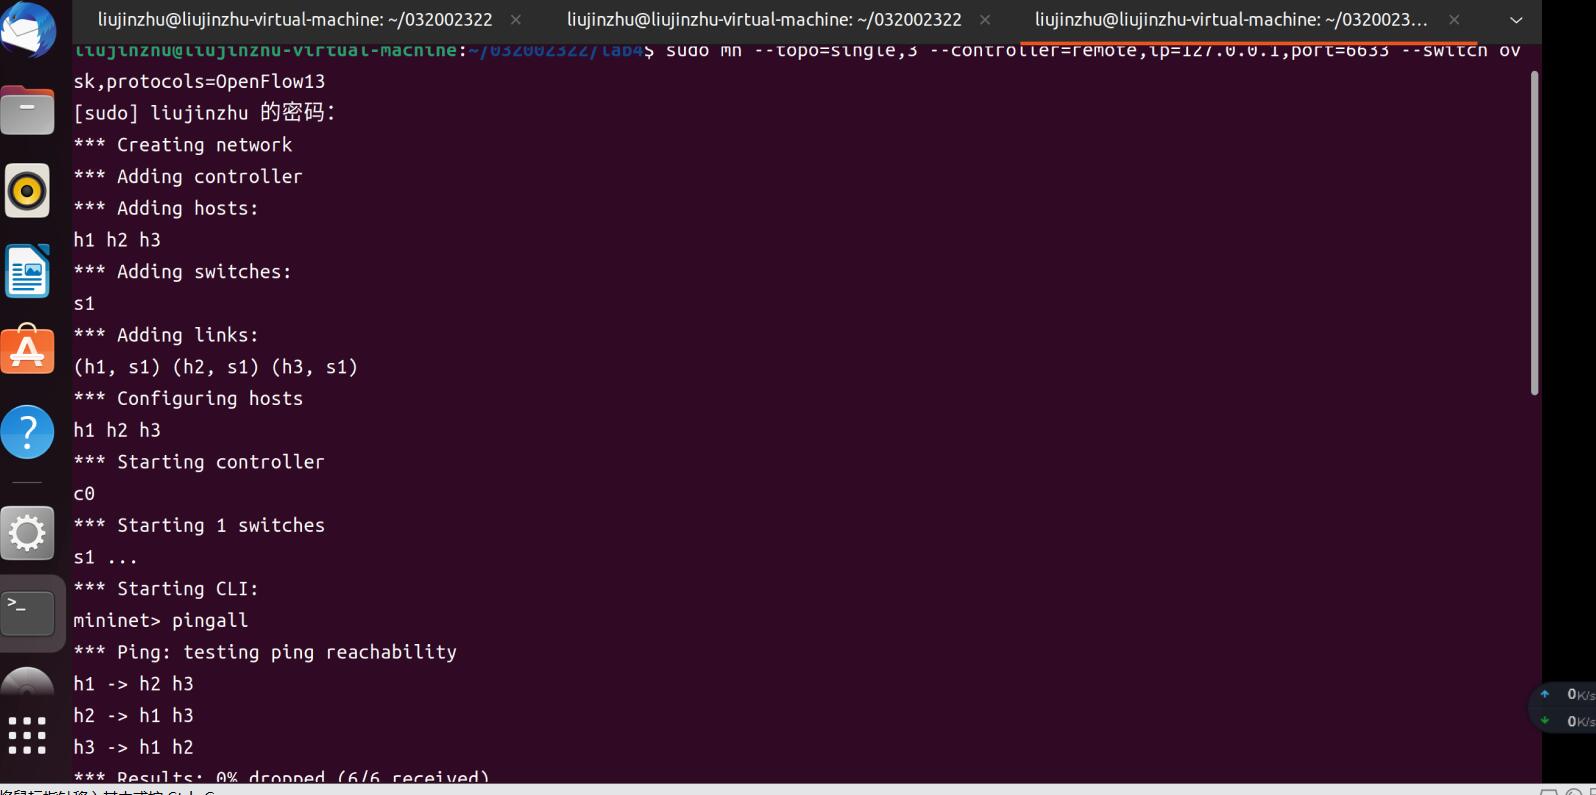This screenshot has width=1596, height=795.
Task: Click the 'sk,protocols=OpenFlow13' command line text
Action: click(199, 81)
